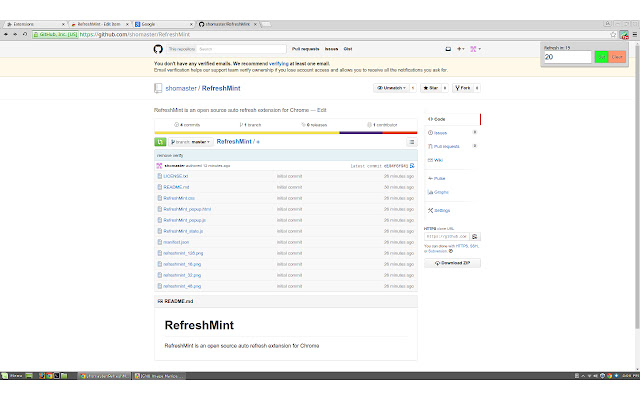Viewport: 640px width, 400px height.
Task: Open the GitHub notifications inbox icon
Action: click(448, 49)
